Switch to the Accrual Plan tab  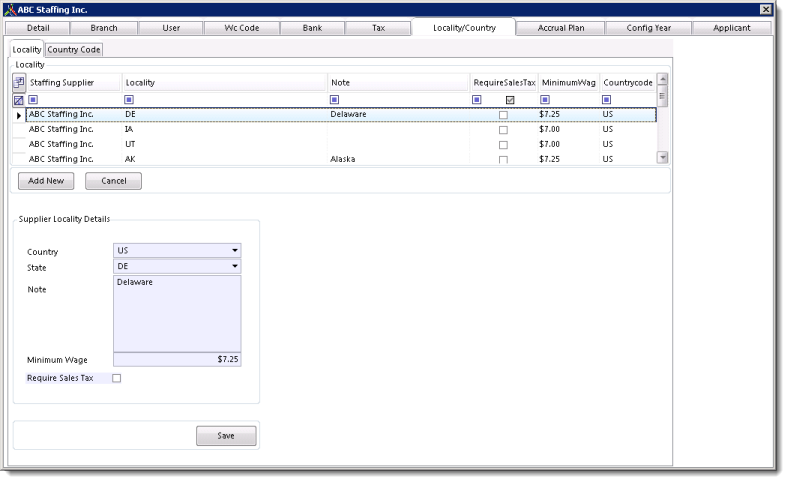pyautogui.click(x=560, y=28)
